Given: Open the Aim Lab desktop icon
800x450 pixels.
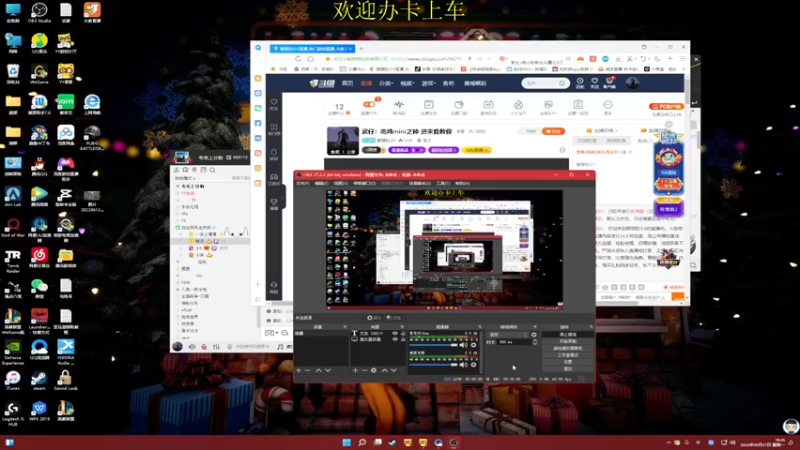Looking at the screenshot, I should click(x=13, y=196).
